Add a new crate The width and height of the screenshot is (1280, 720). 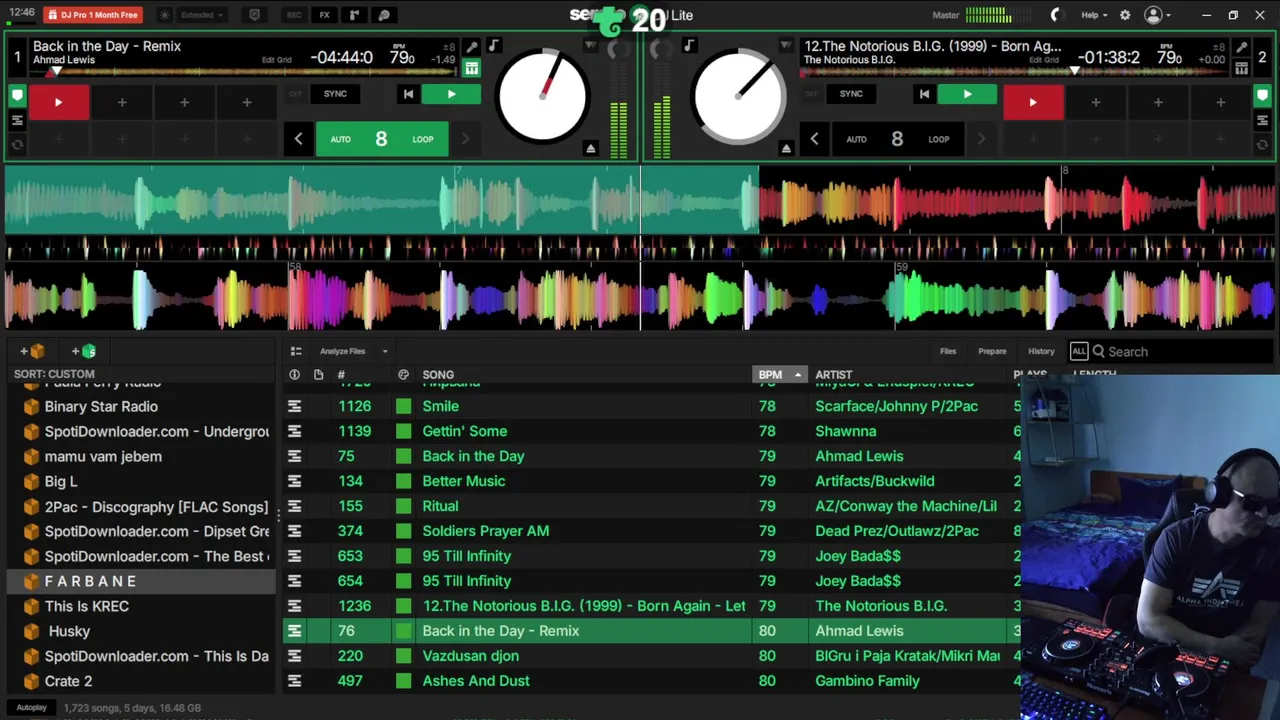point(32,351)
